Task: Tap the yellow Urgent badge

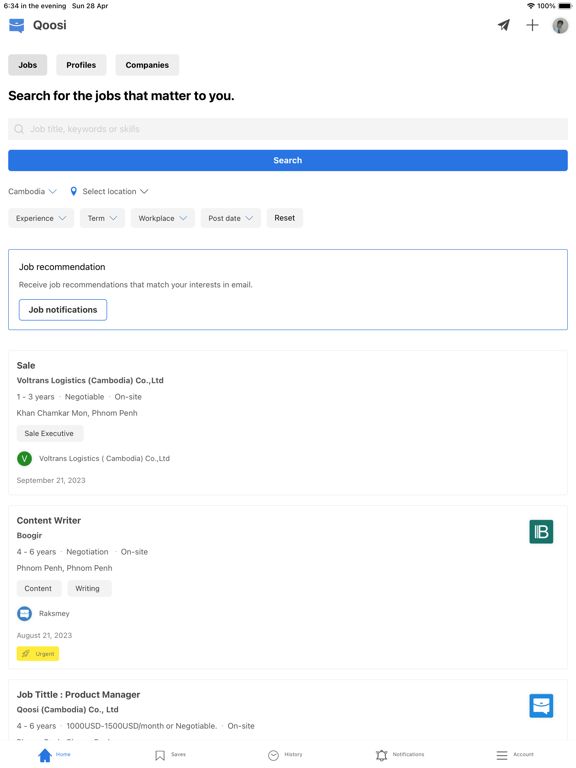Action: coord(38,654)
